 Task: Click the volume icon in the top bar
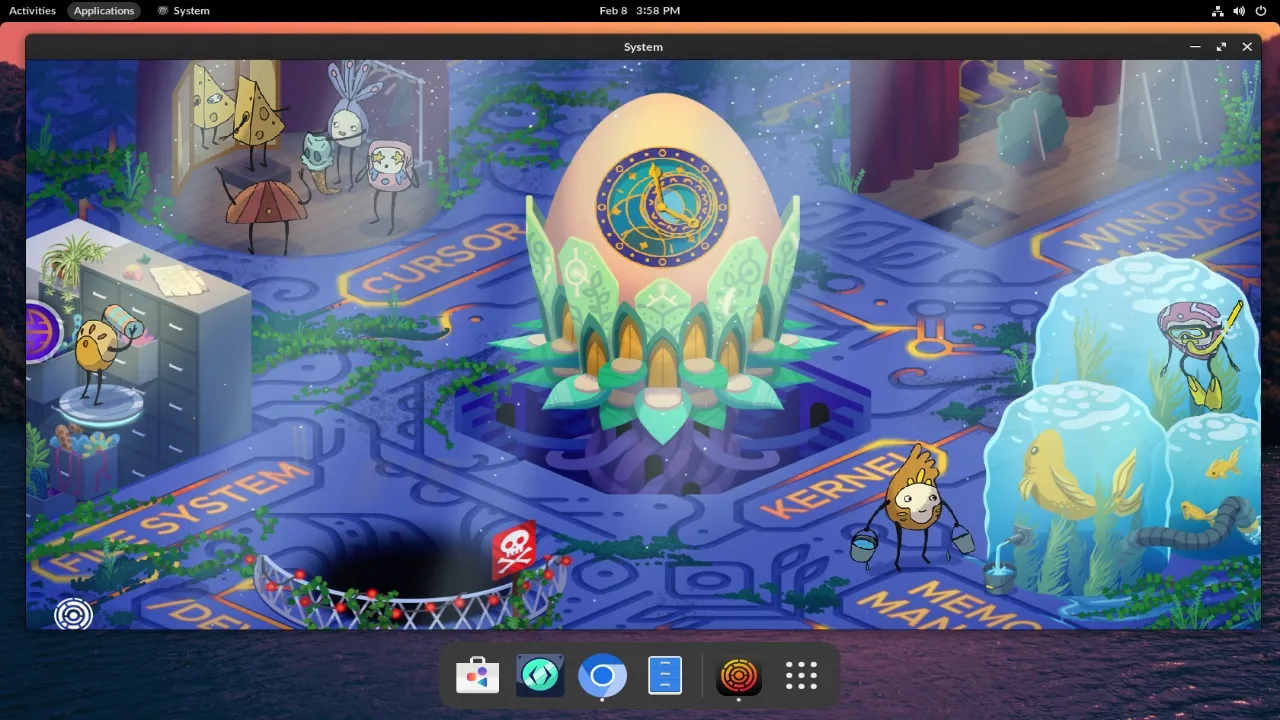coord(1238,11)
